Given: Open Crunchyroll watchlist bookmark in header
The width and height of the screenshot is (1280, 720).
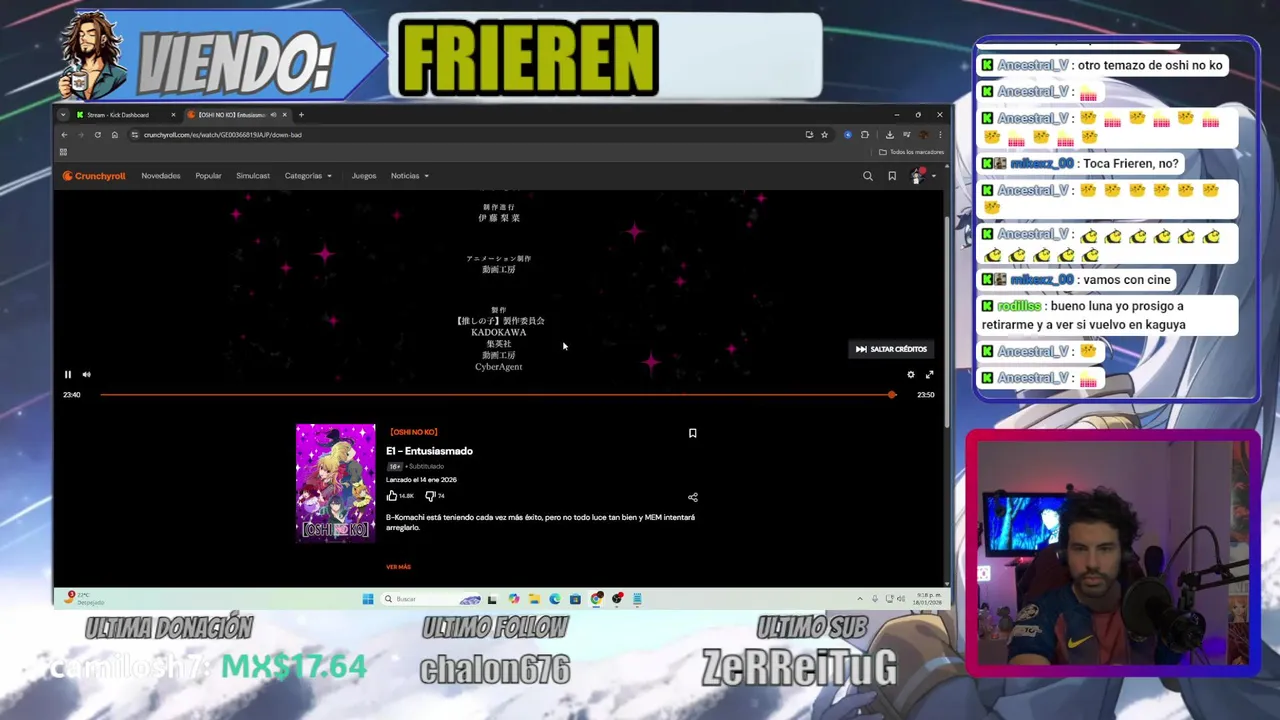Looking at the screenshot, I should pos(892,176).
